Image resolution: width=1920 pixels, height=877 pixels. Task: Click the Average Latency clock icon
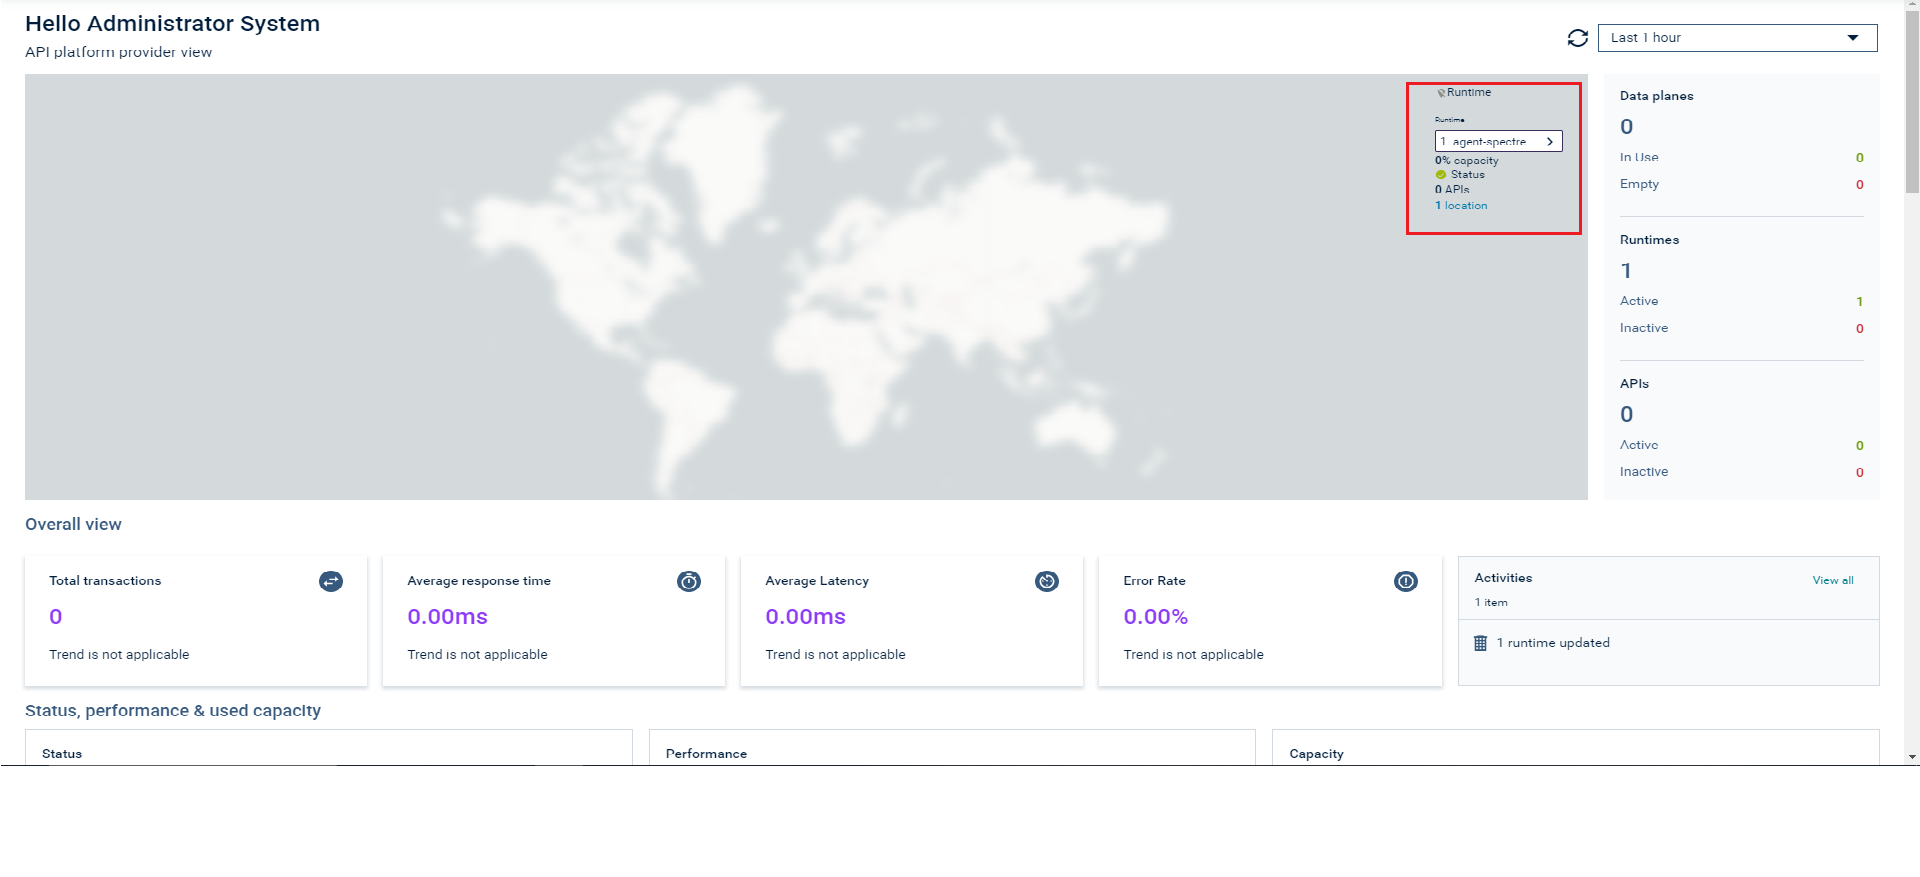click(1047, 581)
